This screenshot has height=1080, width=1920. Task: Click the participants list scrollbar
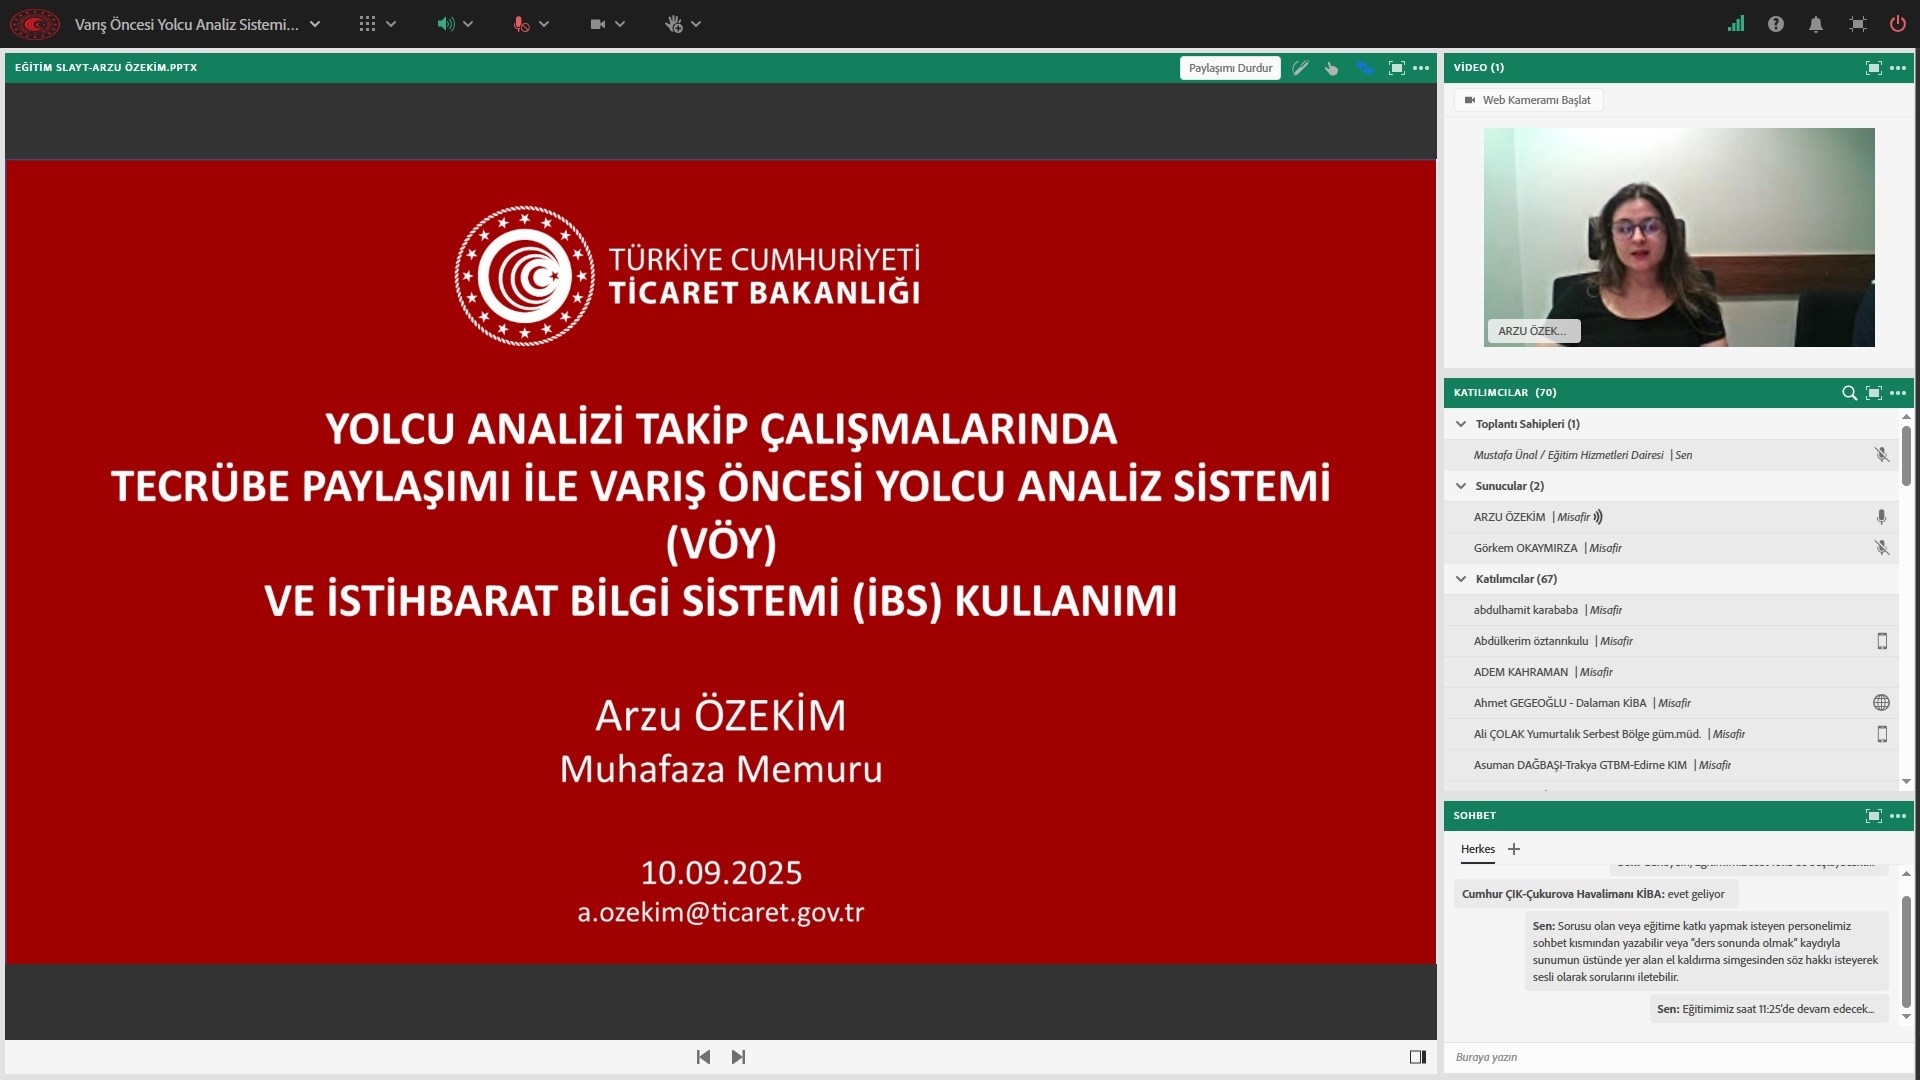tap(1906, 457)
